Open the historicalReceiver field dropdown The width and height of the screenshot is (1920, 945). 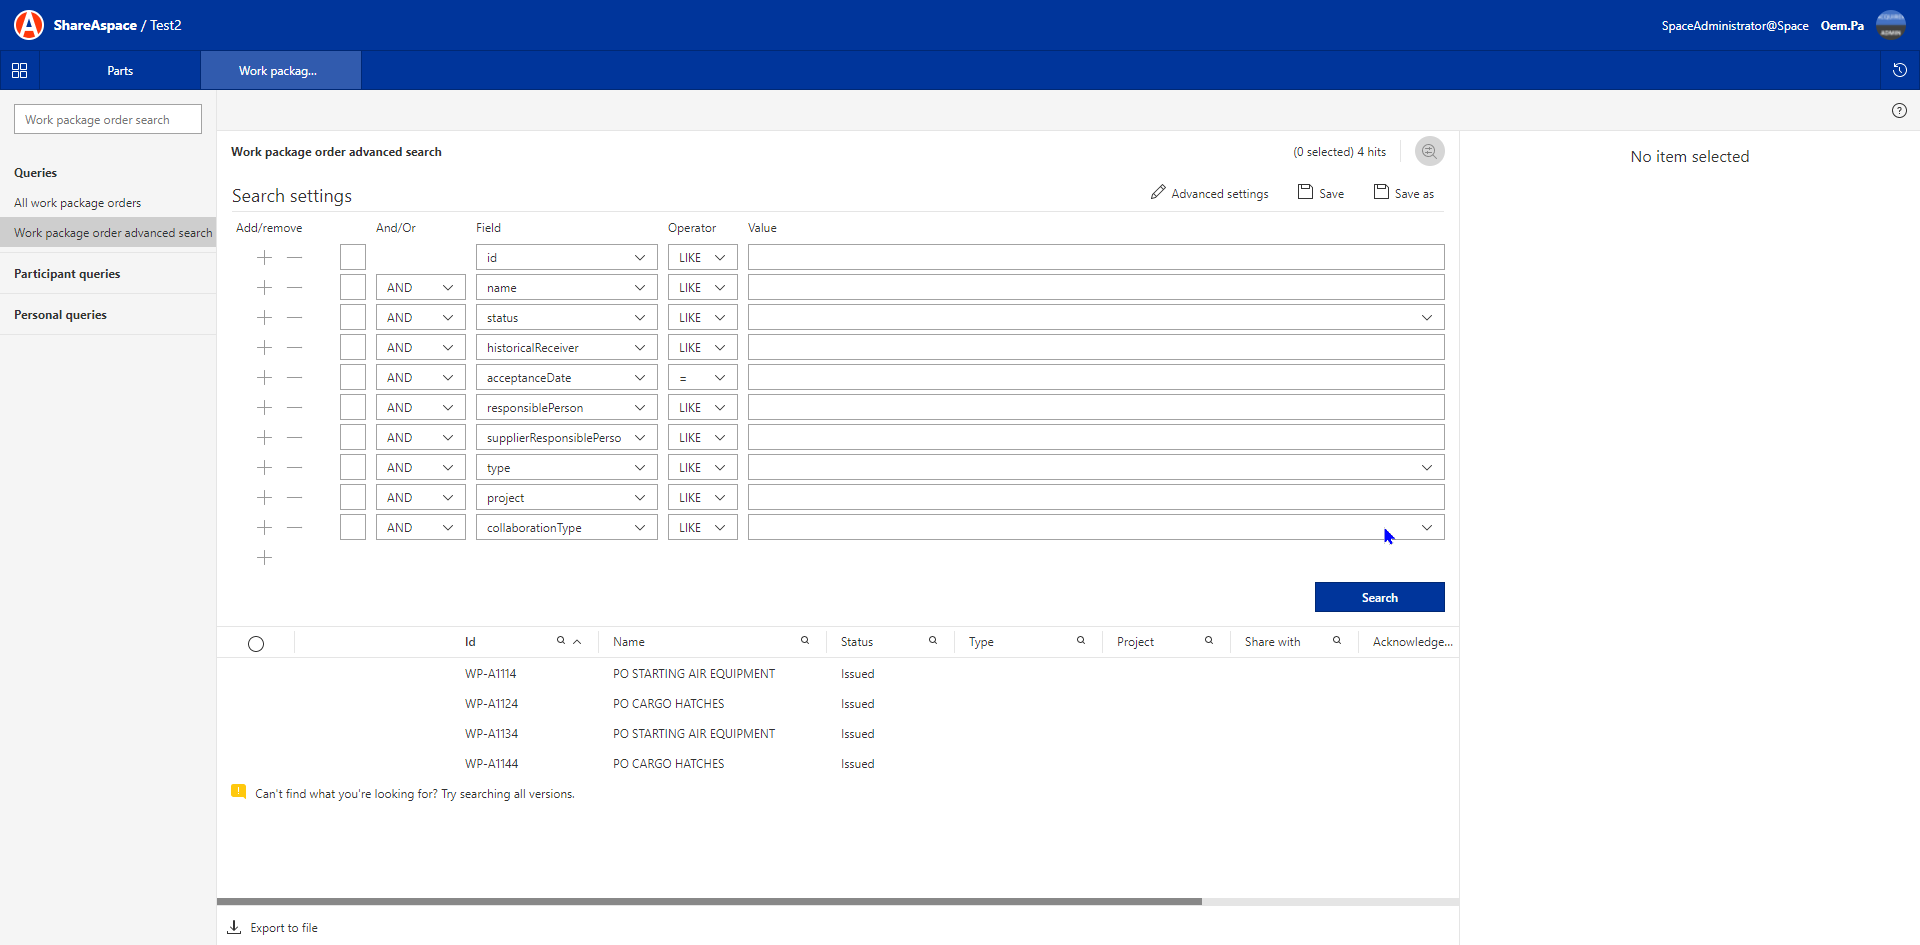click(566, 348)
